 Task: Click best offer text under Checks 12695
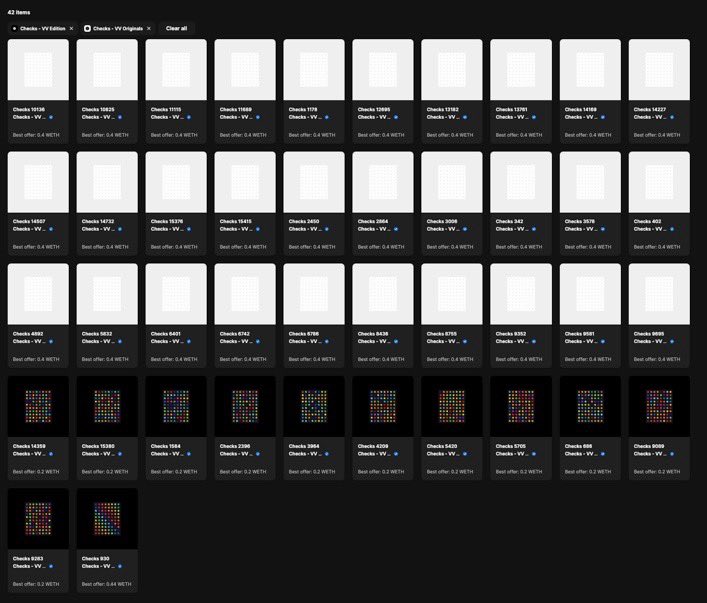click(381, 135)
